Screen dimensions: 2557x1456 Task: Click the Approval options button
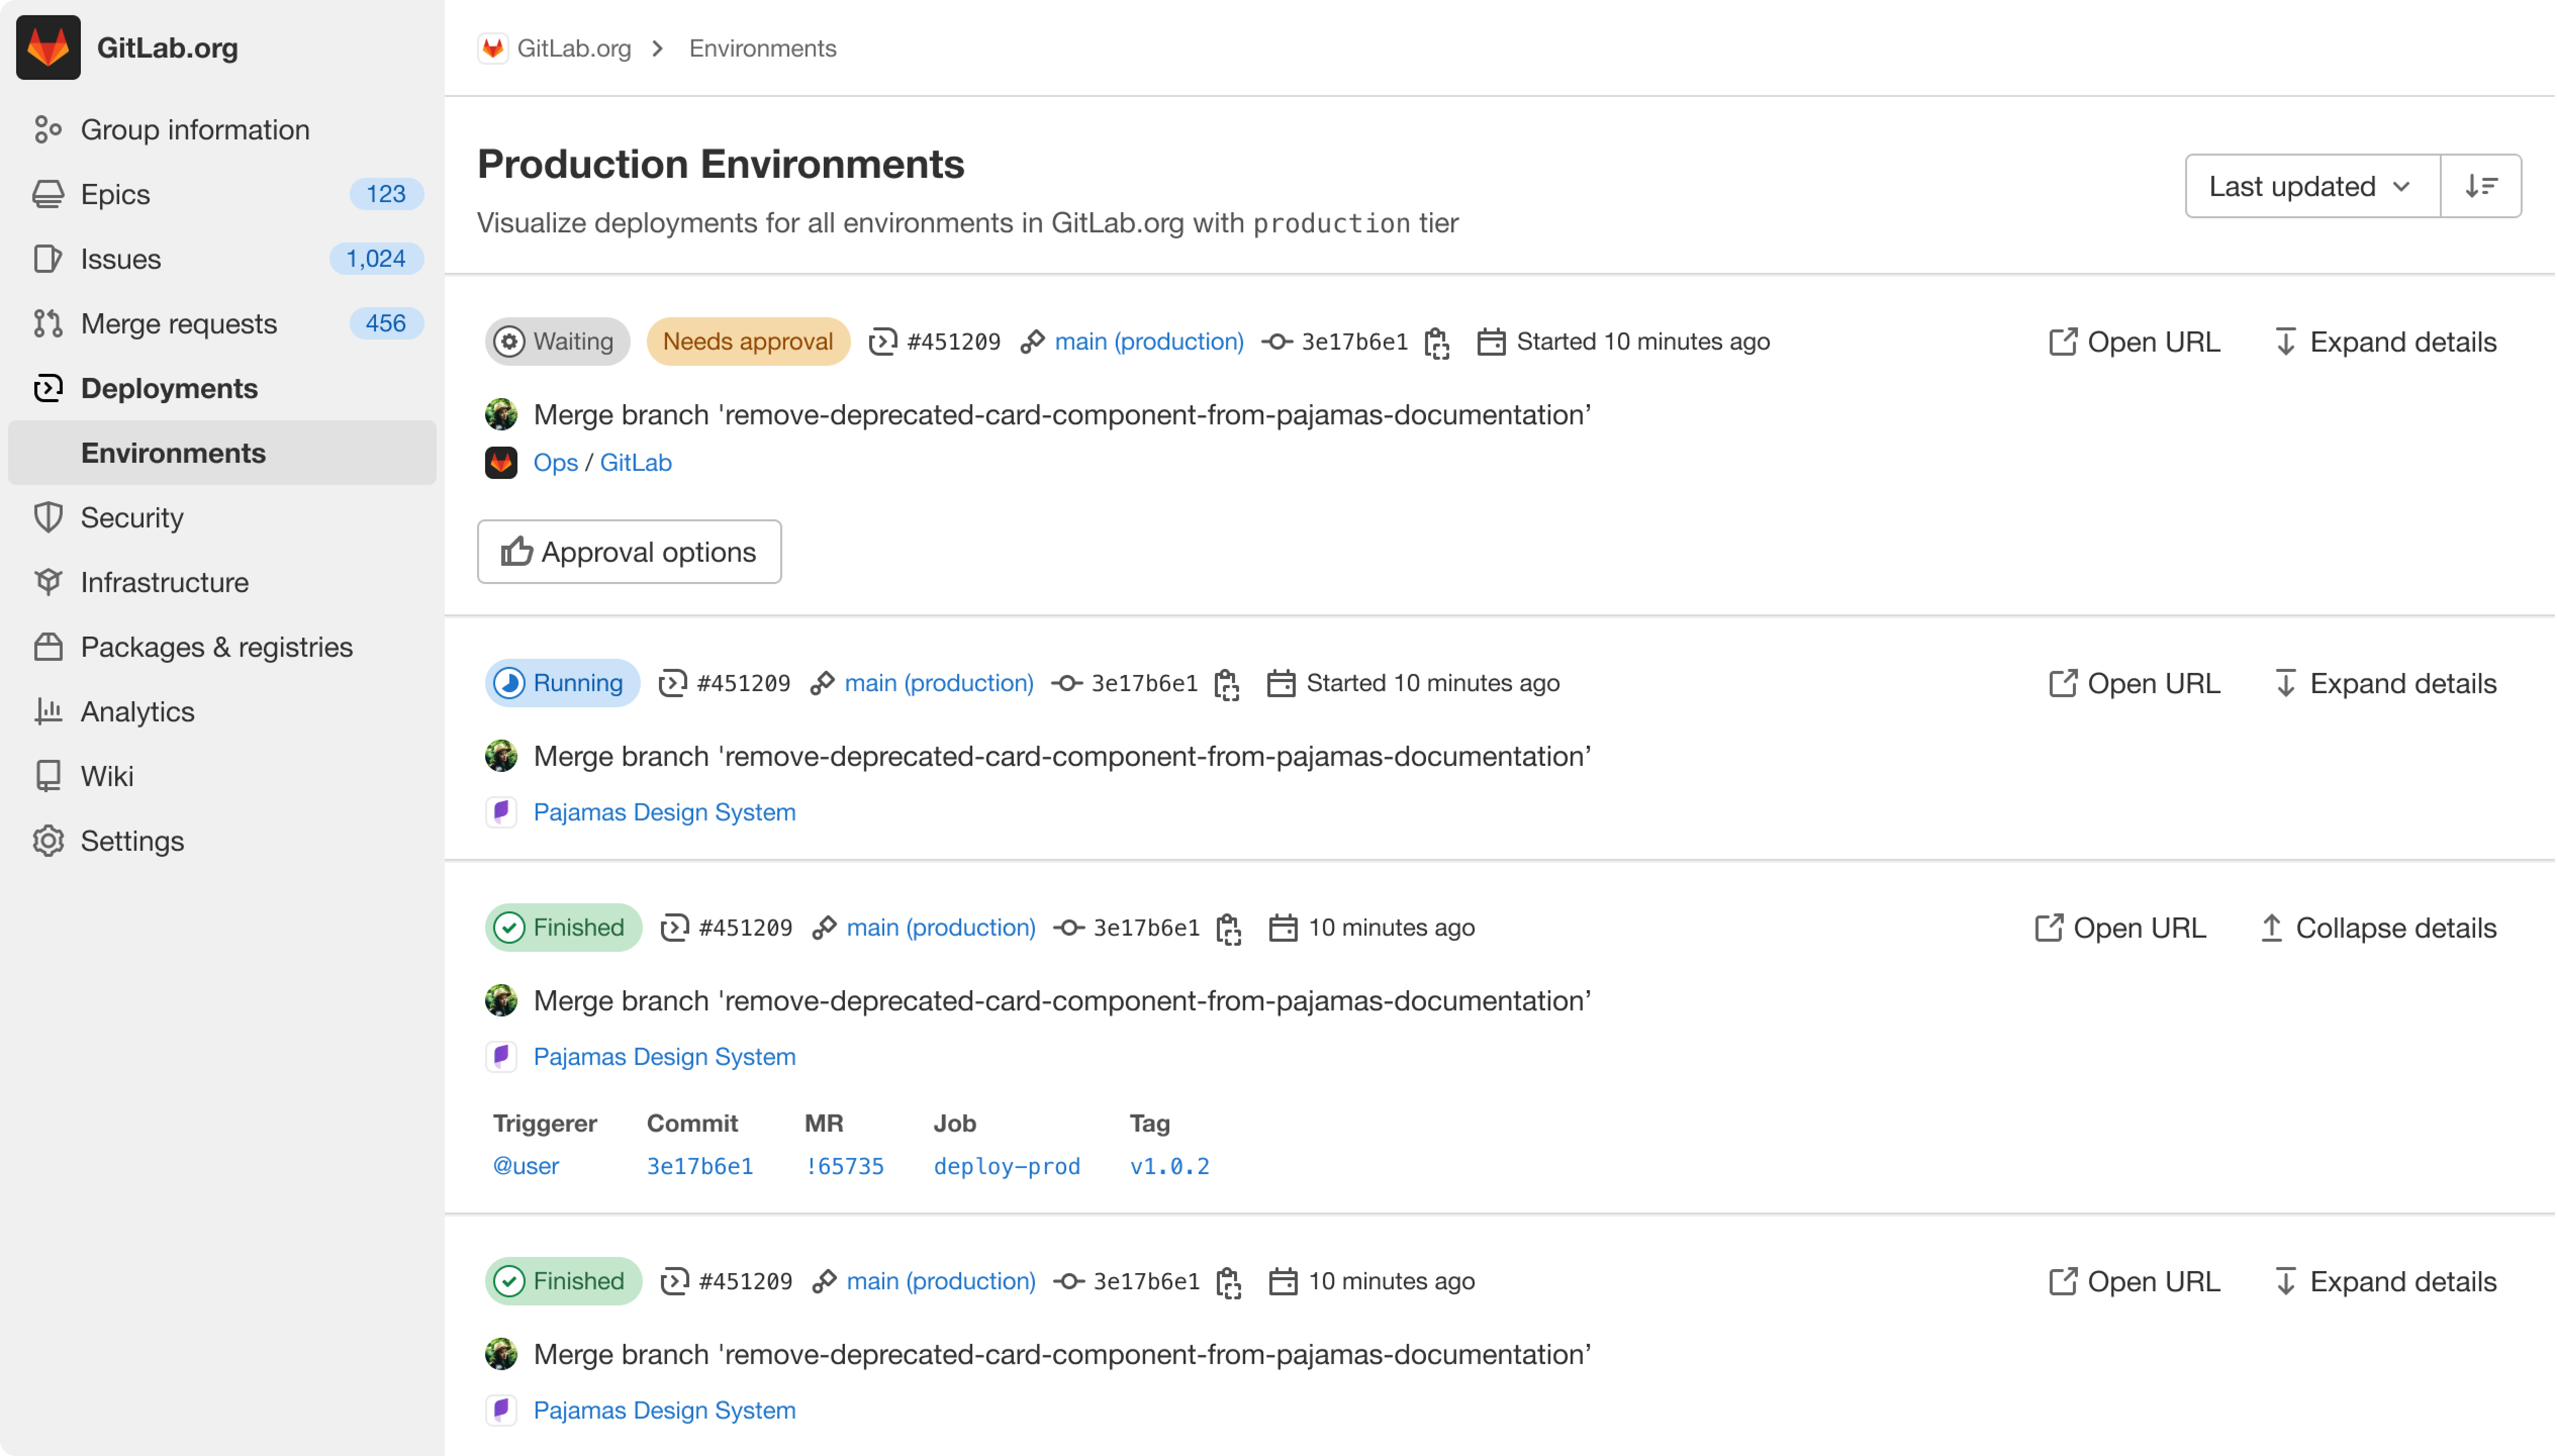pyautogui.click(x=629, y=551)
